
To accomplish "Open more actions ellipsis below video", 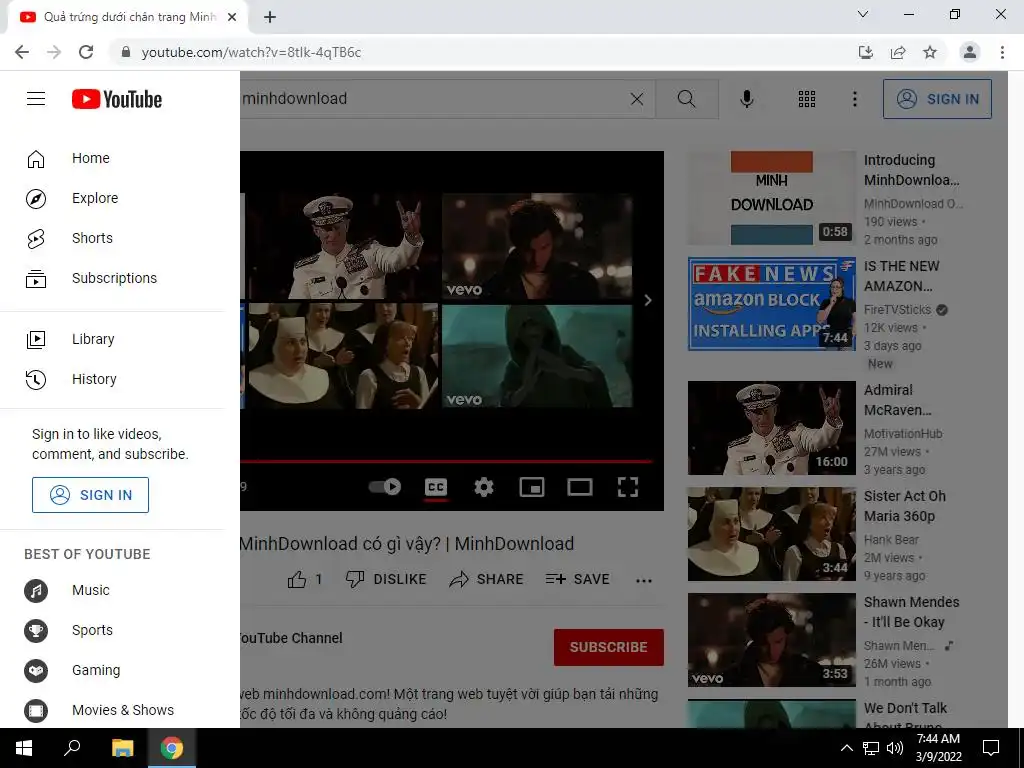I will click(x=644, y=580).
